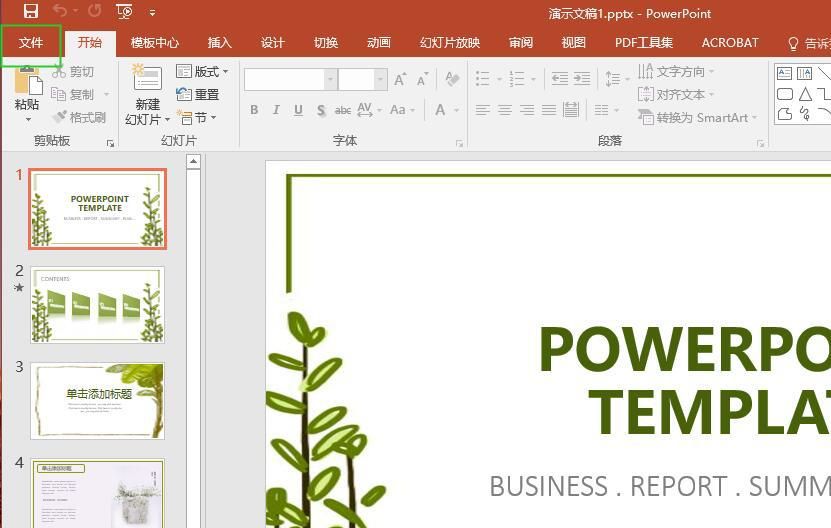Open the AV character spacing dropdown
831x528 pixels.
(x=369, y=110)
